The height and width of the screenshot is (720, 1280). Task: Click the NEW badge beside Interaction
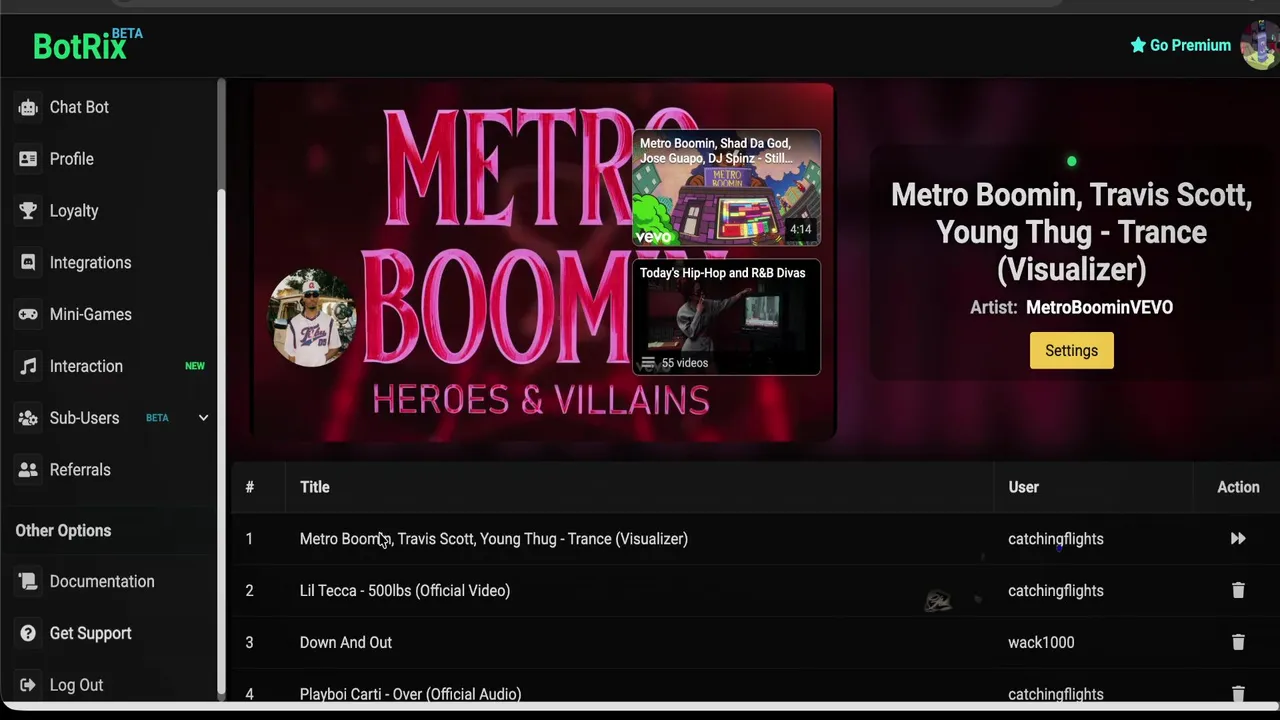point(195,366)
